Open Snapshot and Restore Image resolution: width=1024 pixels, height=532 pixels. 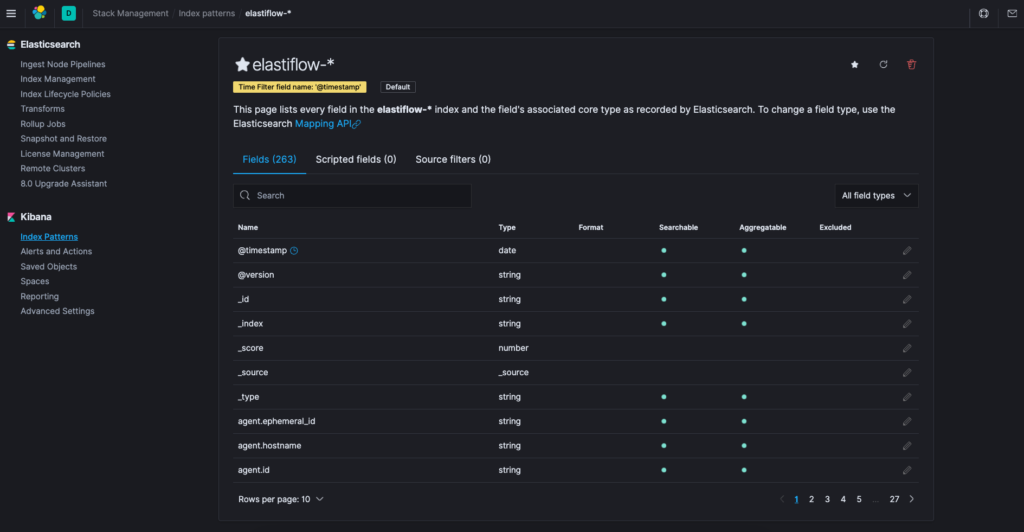pos(63,138)
